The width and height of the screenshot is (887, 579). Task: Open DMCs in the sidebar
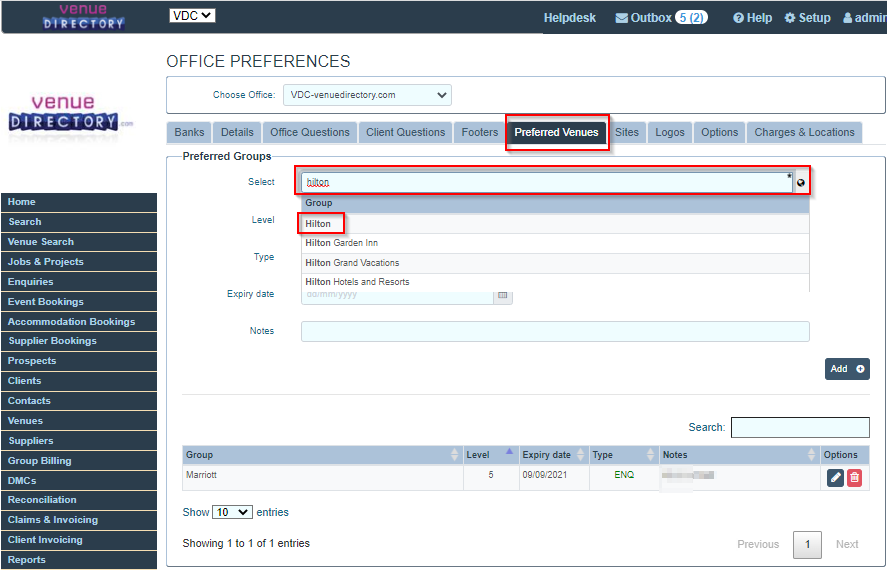[x=79, y=481]
